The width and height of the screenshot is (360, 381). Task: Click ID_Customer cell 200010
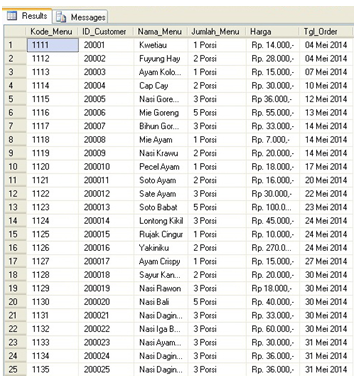106,167
